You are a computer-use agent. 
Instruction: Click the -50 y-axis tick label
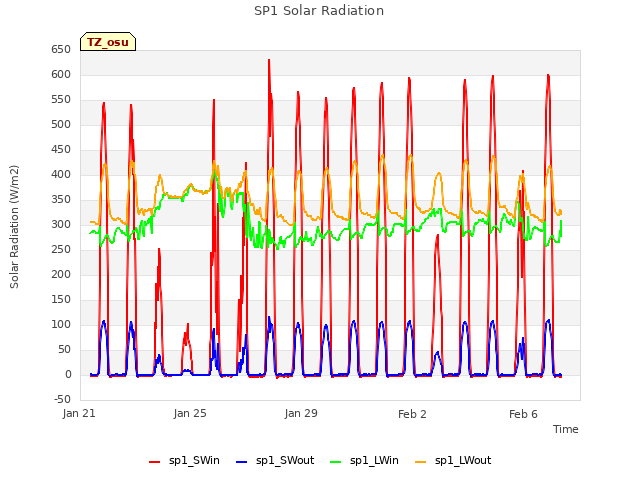click(62, 399)
